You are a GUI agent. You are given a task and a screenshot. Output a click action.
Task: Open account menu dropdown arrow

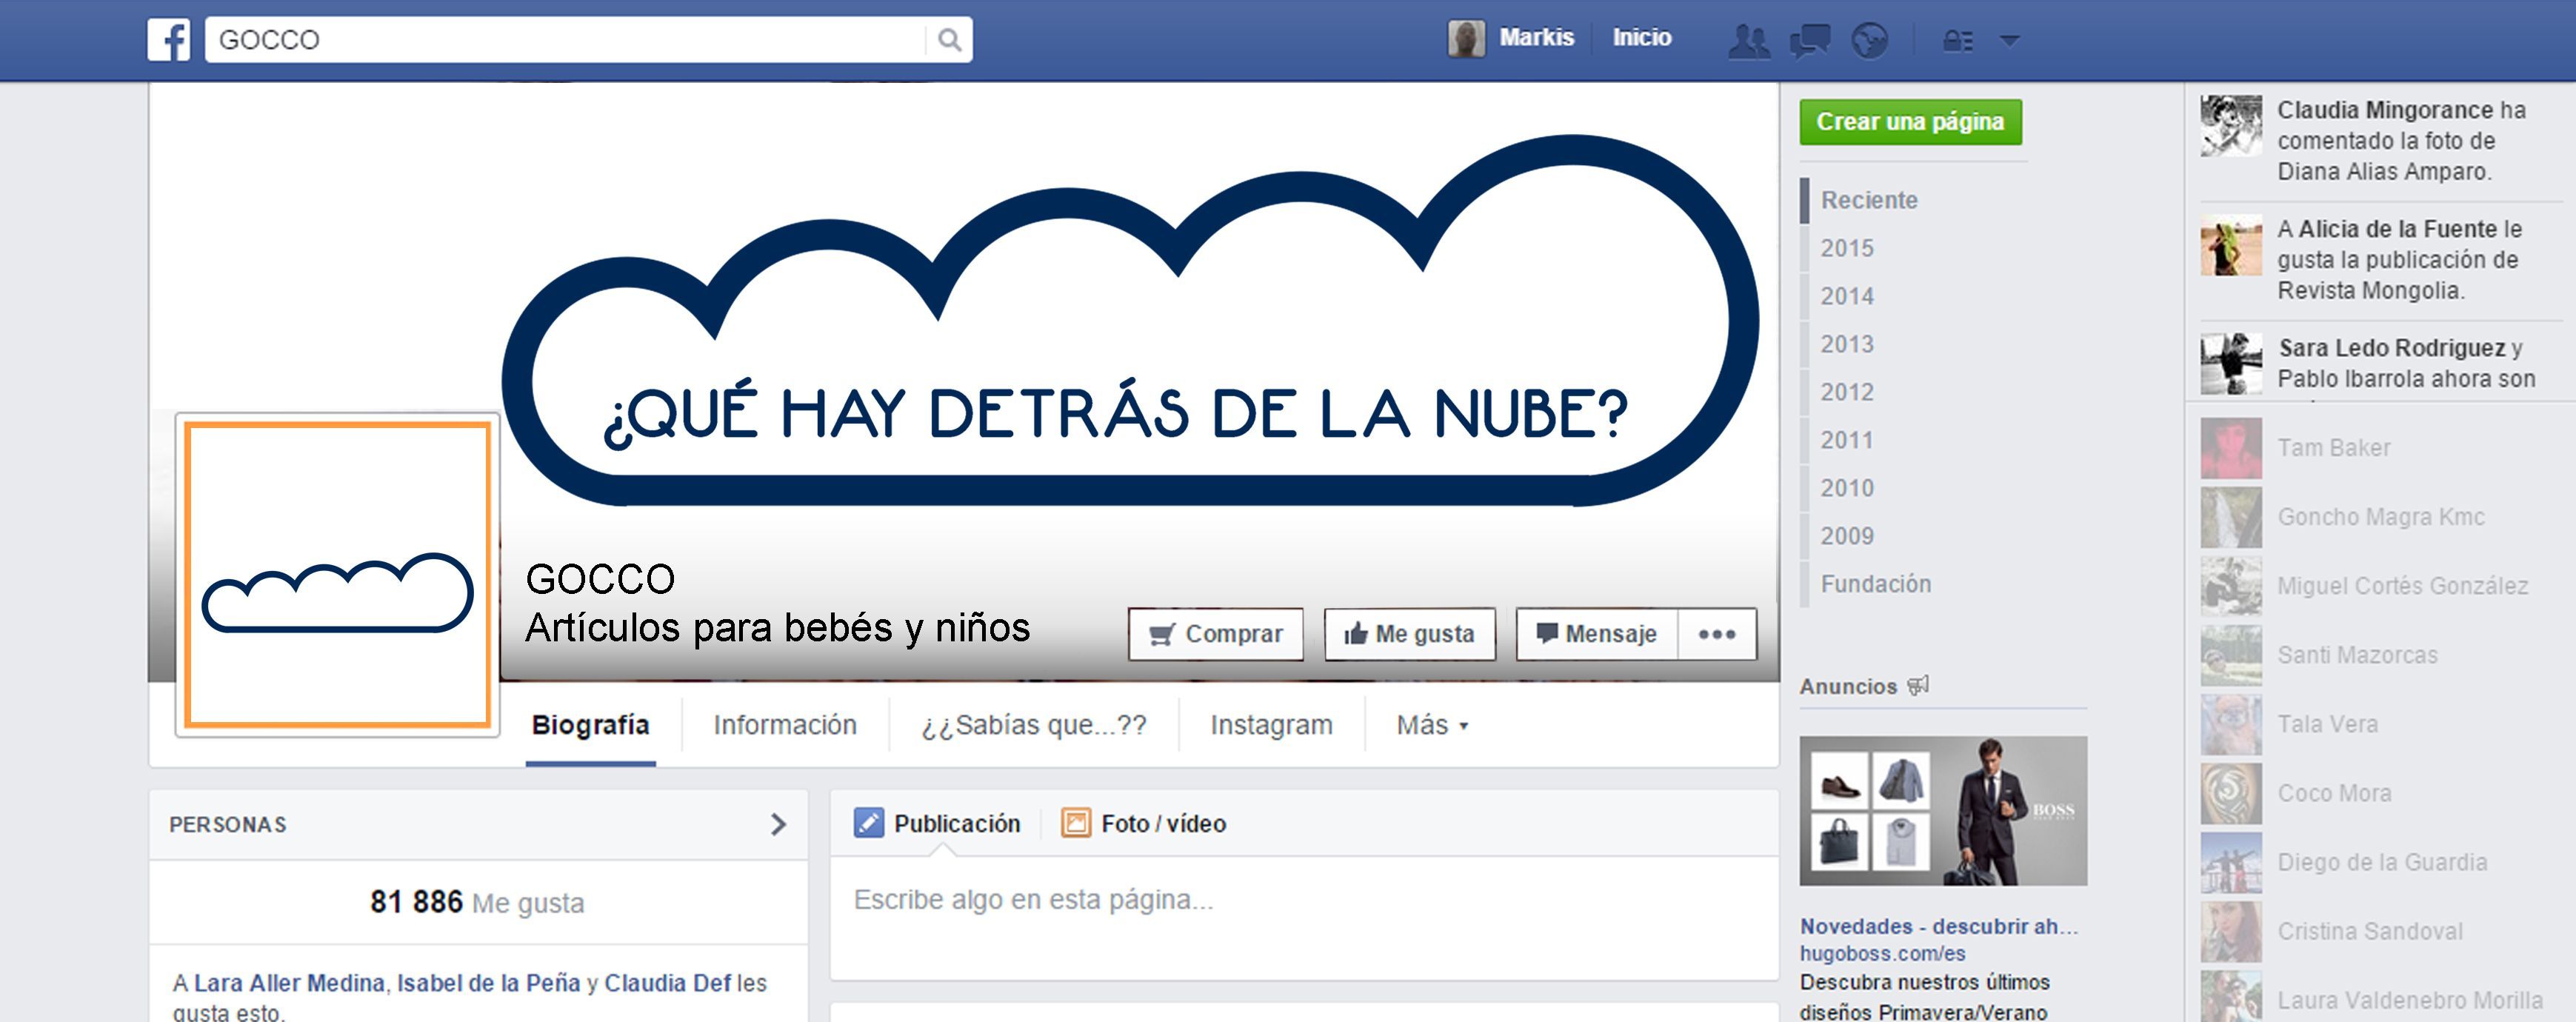tap(2010, 41)
